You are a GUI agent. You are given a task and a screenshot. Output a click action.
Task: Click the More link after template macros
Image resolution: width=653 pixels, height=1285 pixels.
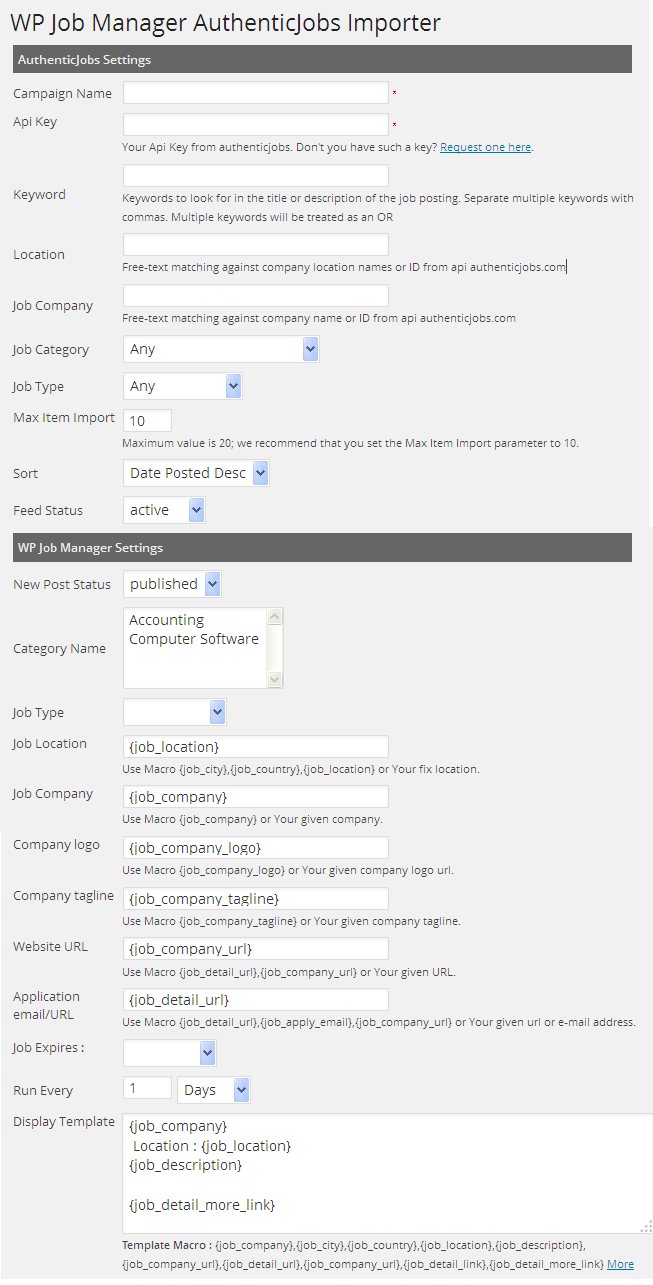620,1264
